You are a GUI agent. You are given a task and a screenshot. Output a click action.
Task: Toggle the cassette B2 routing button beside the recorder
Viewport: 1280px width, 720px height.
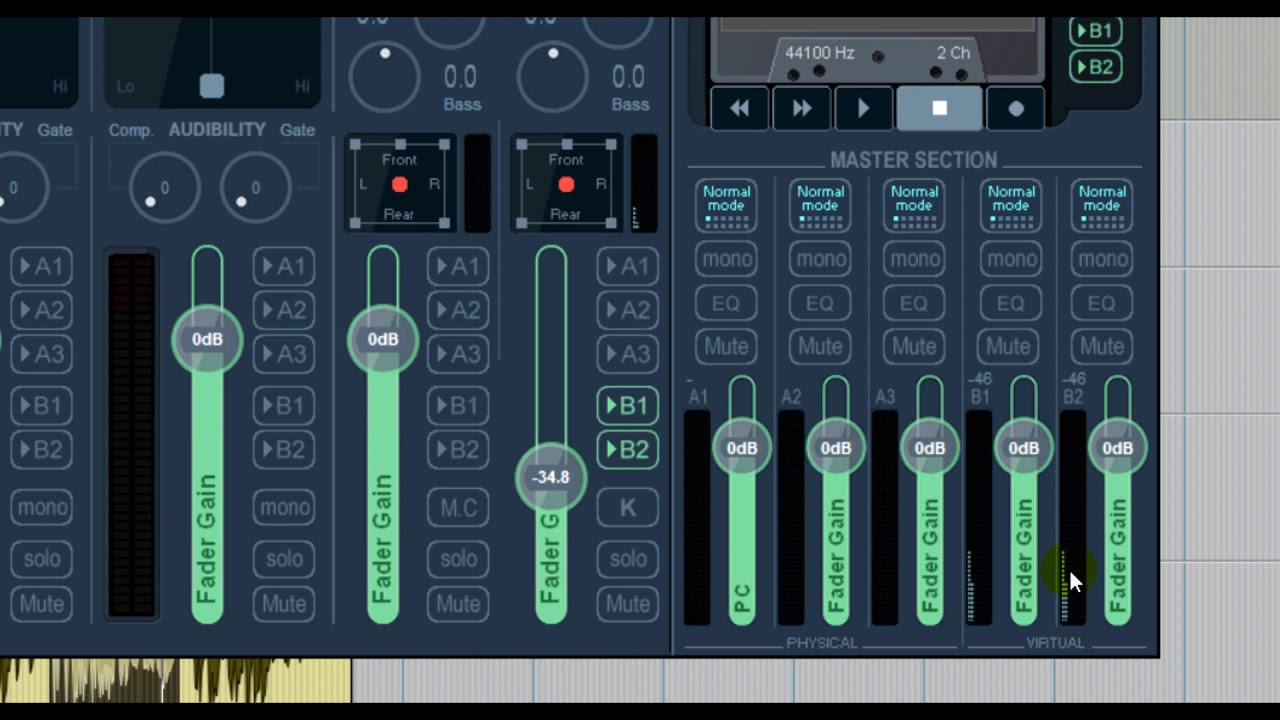pyautogui.click(x=1095, y=67)
